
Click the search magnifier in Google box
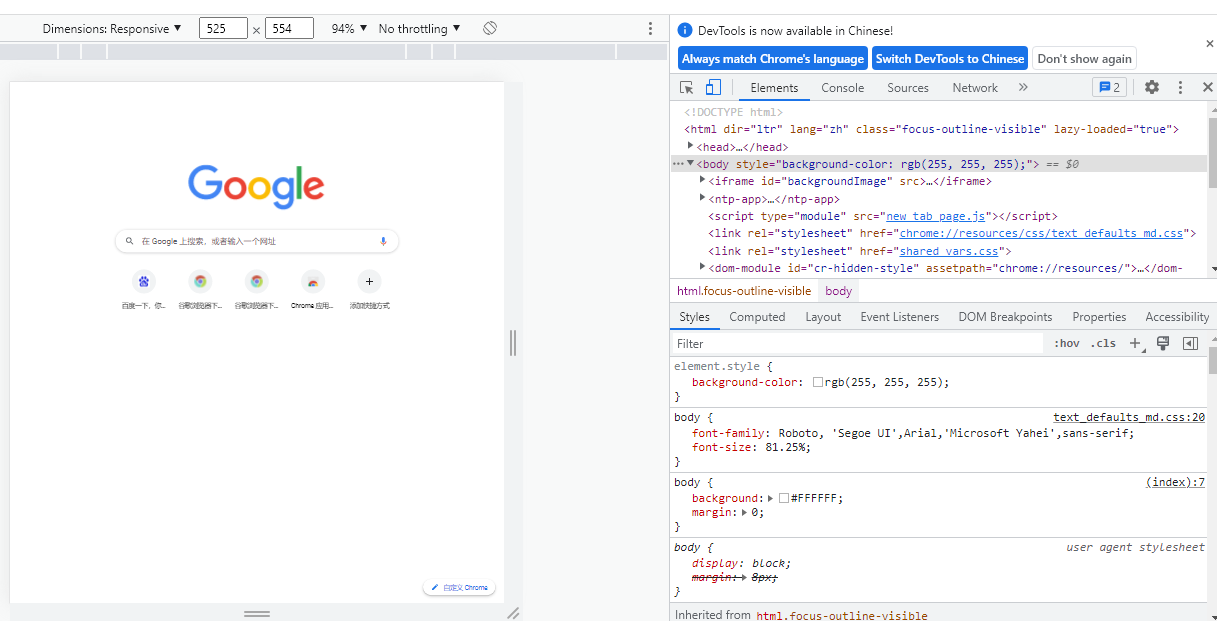click(130, 241)
